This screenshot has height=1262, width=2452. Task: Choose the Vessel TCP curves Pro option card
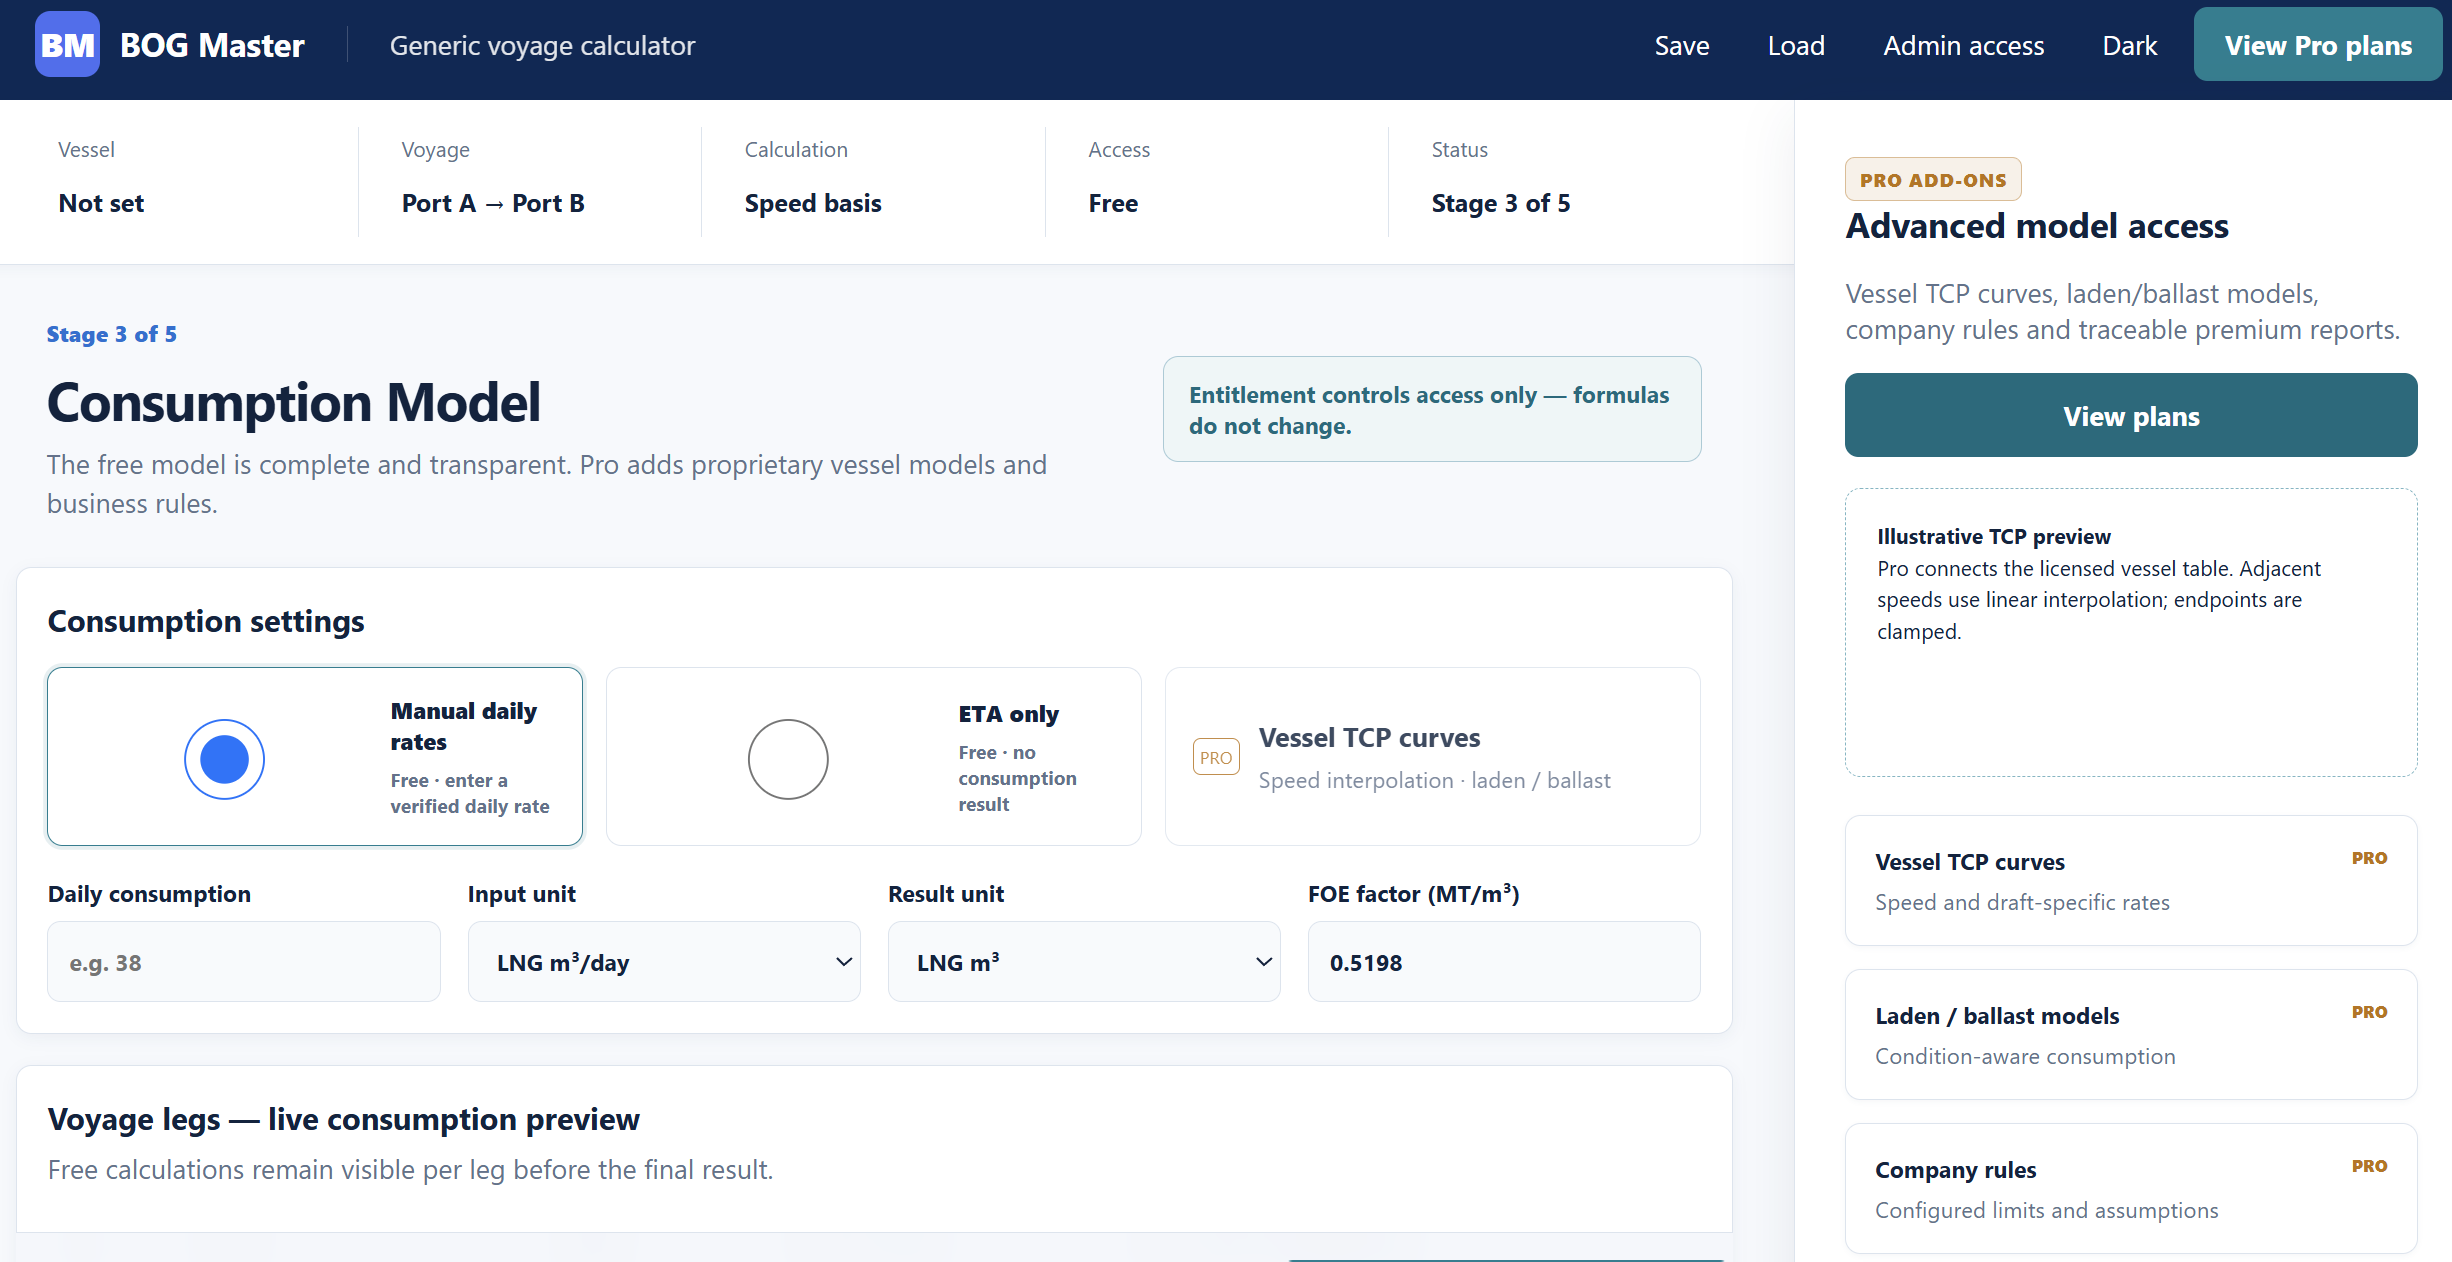(1433, 757)
